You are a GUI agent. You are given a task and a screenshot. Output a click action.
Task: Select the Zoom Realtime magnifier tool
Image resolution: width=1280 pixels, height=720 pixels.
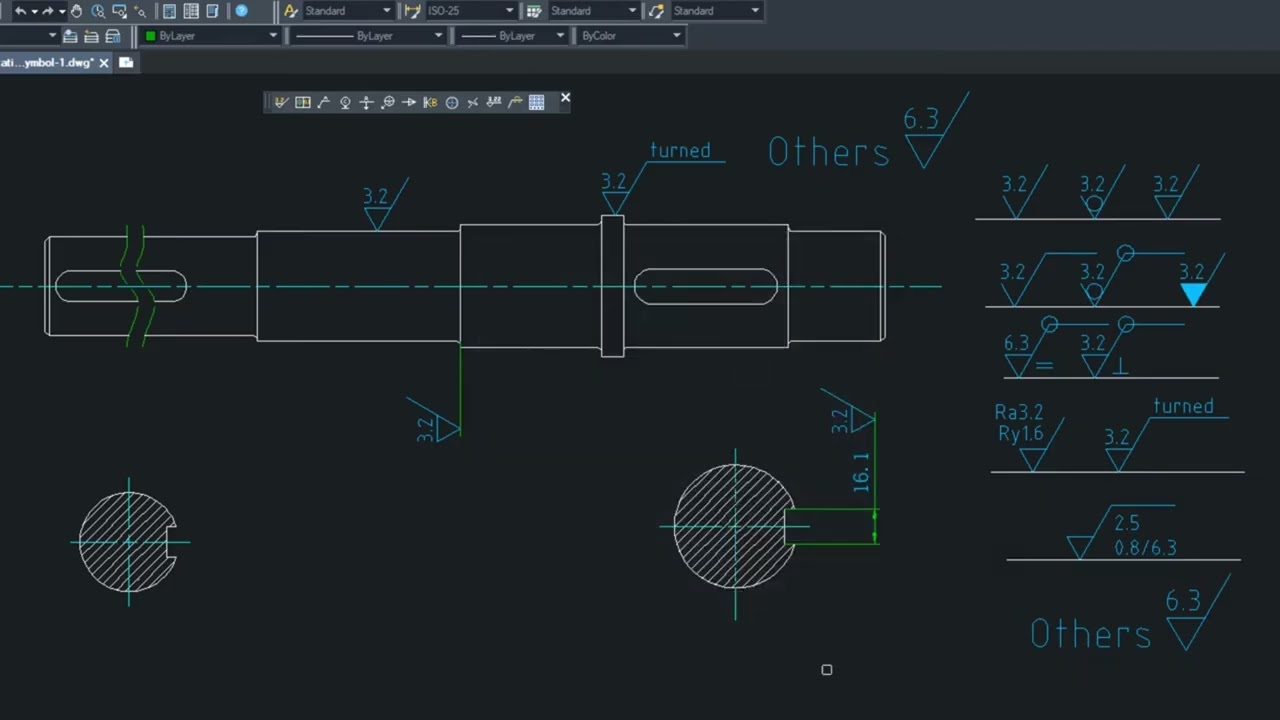pos(98,11)
